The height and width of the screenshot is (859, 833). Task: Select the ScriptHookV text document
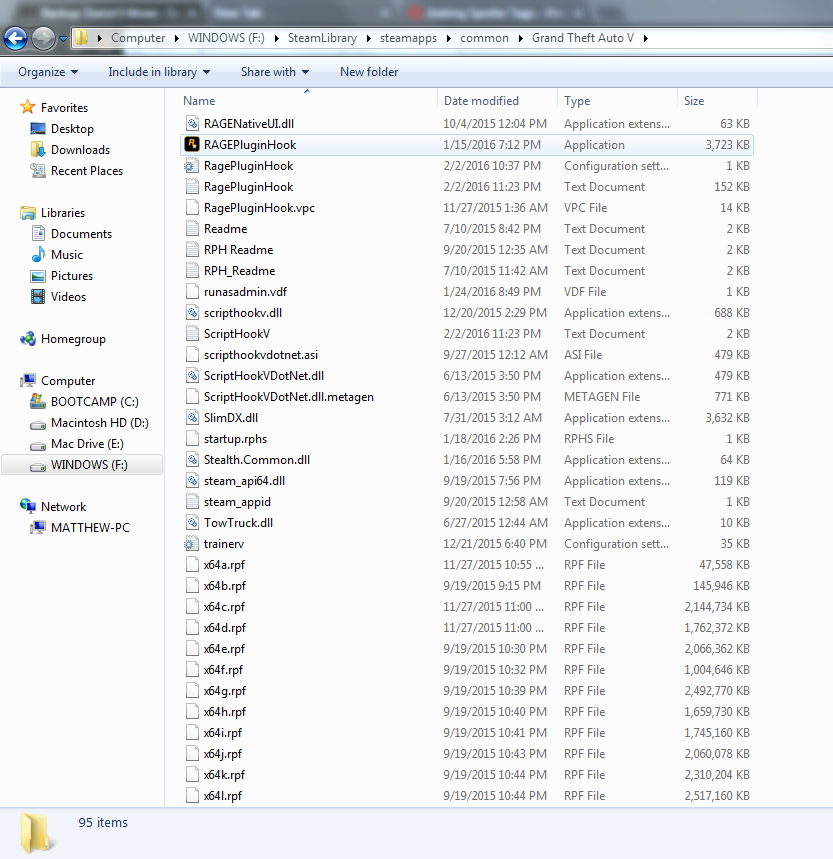pos(467,334)
